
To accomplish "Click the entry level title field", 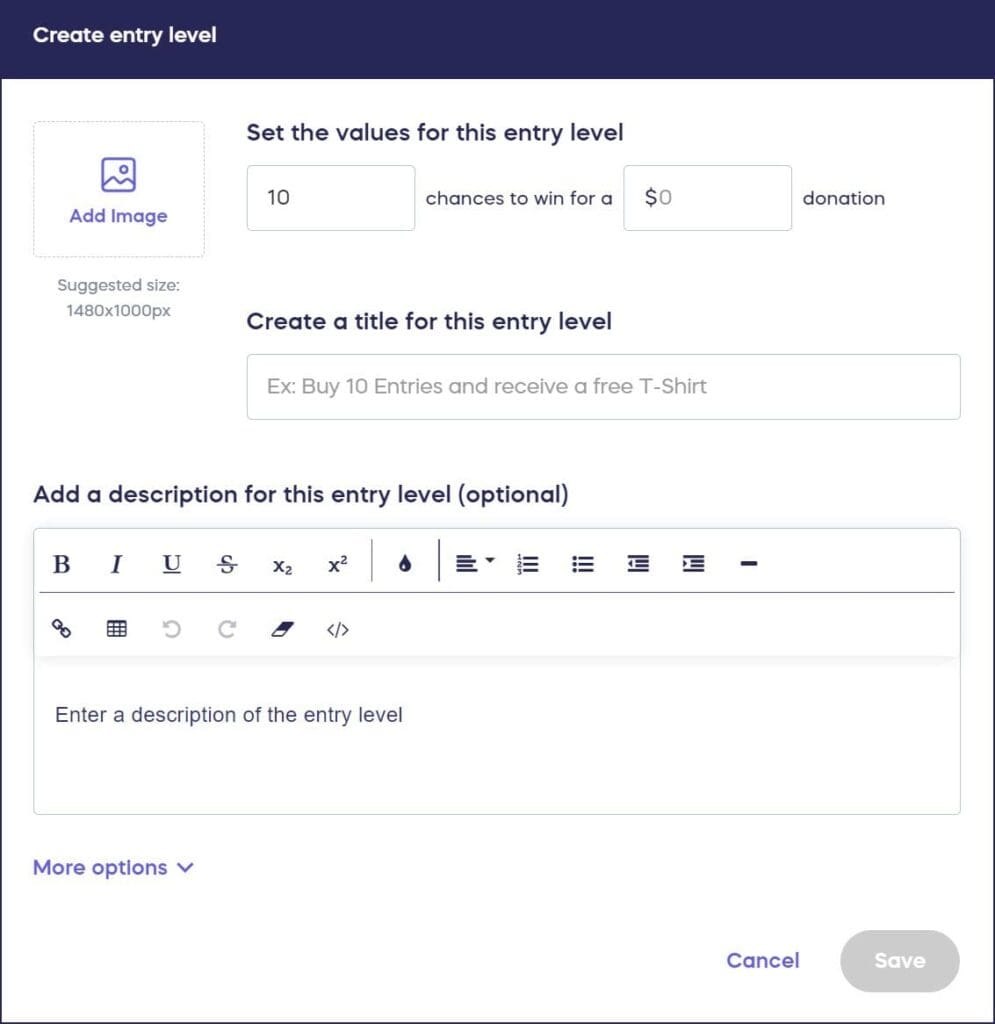I will tap(603, 386).
